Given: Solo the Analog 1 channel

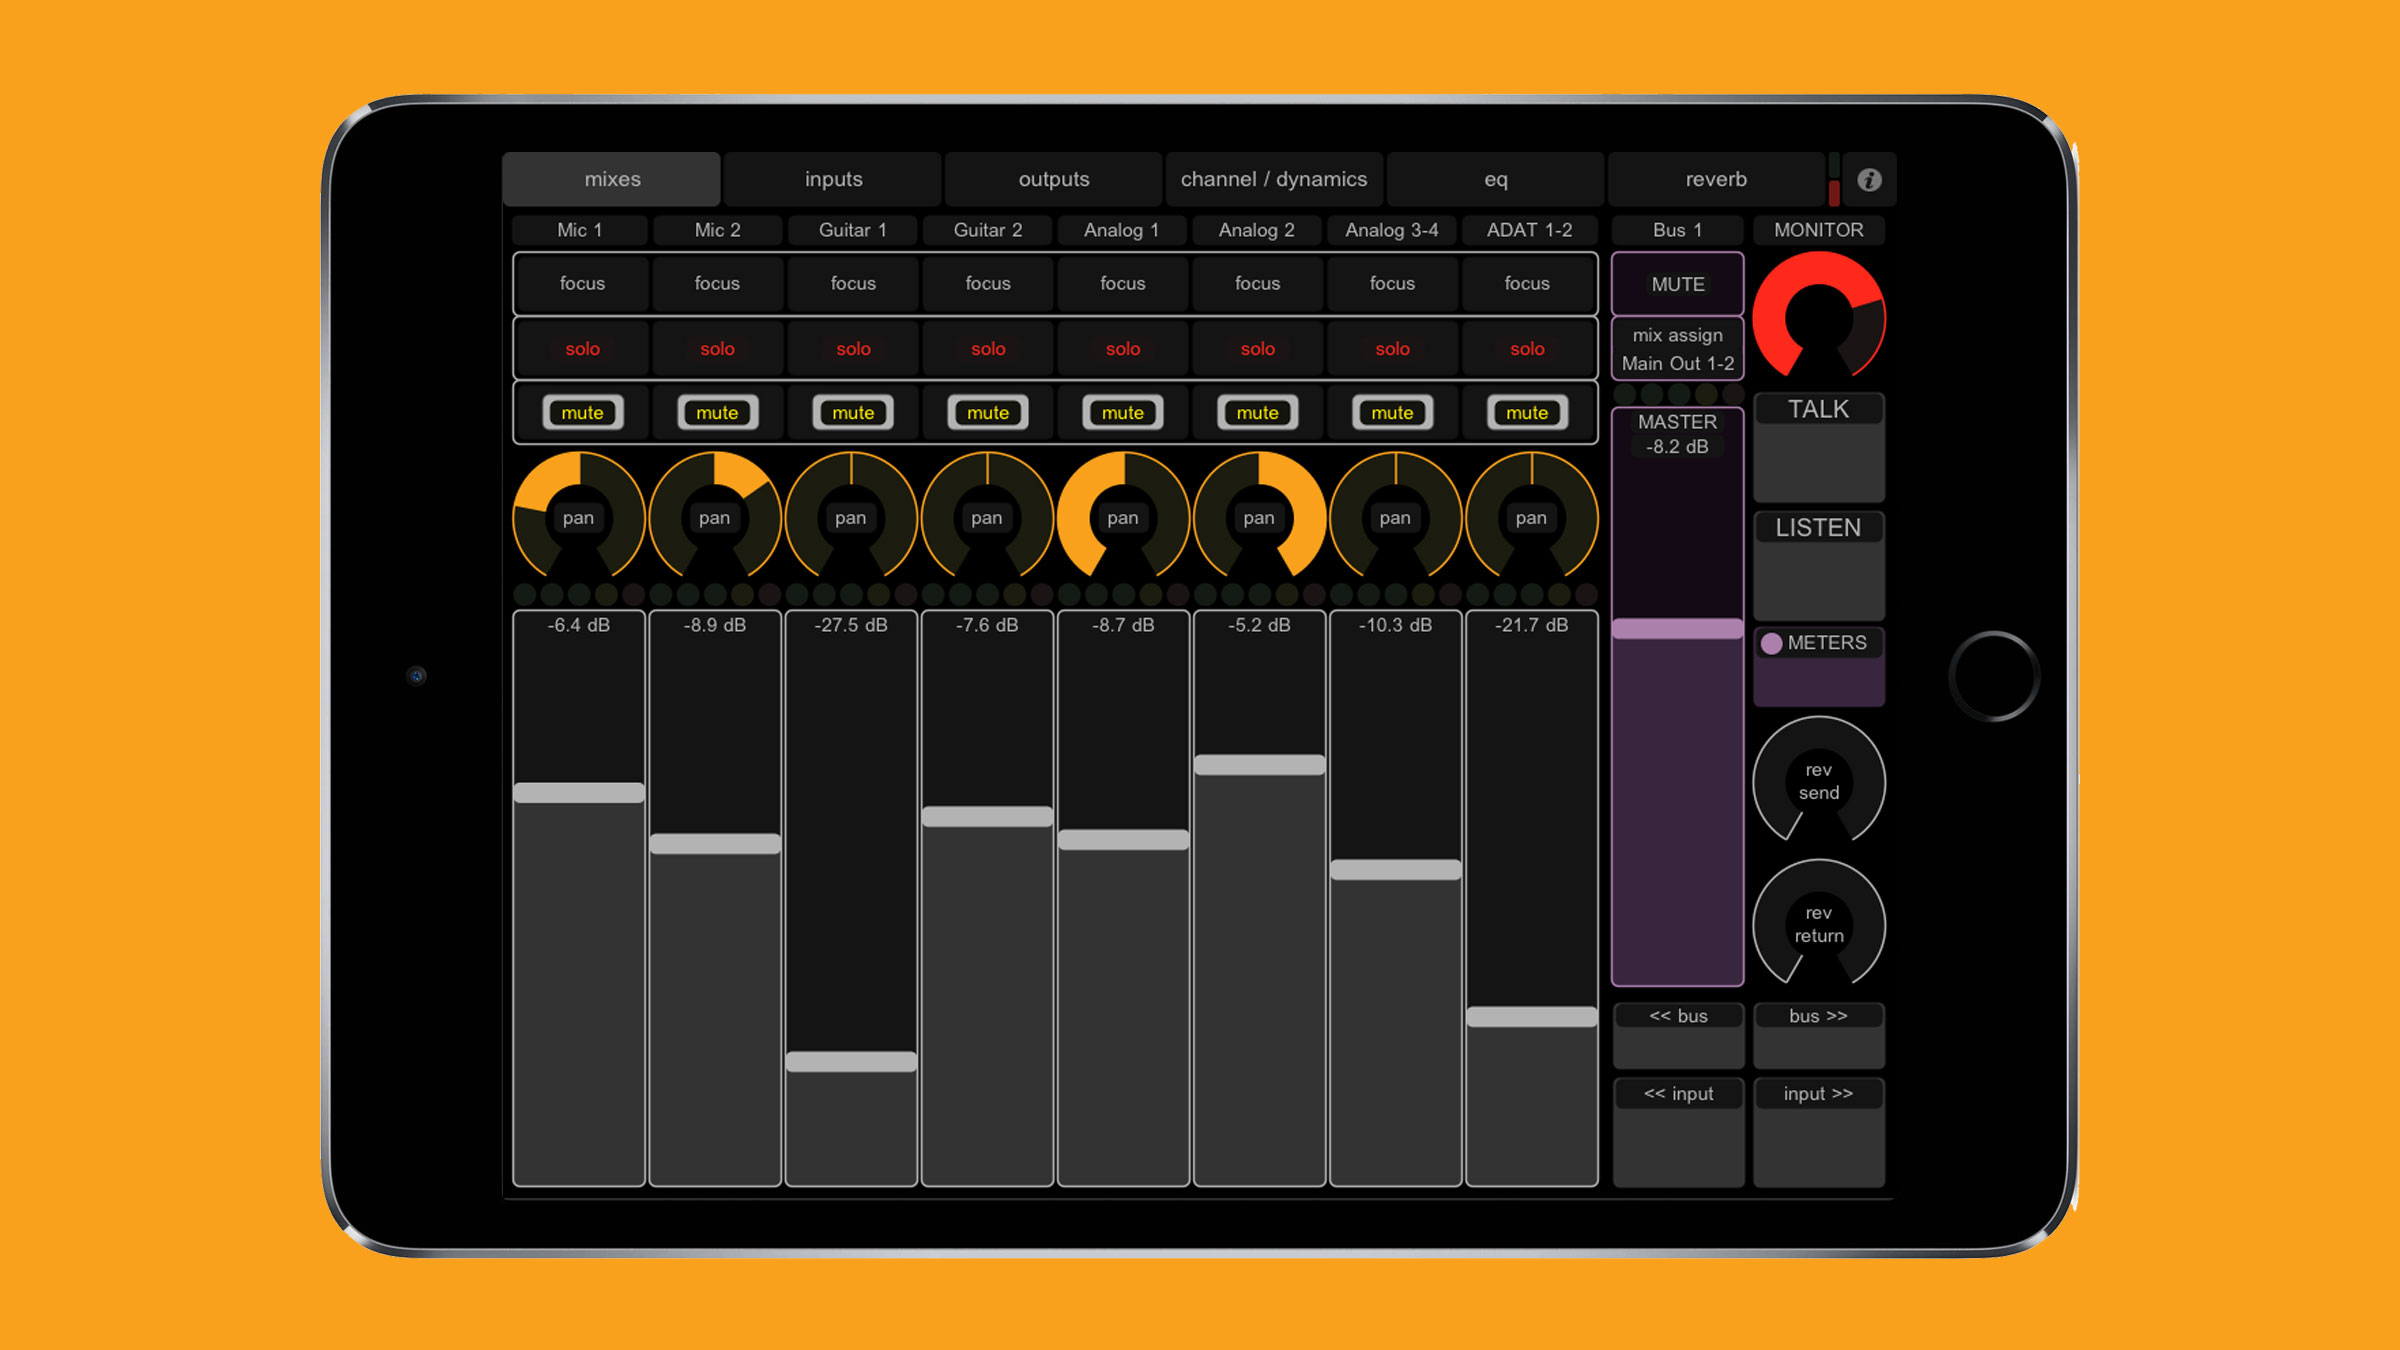Looking at the screenshot, I should click(1123, 348).
